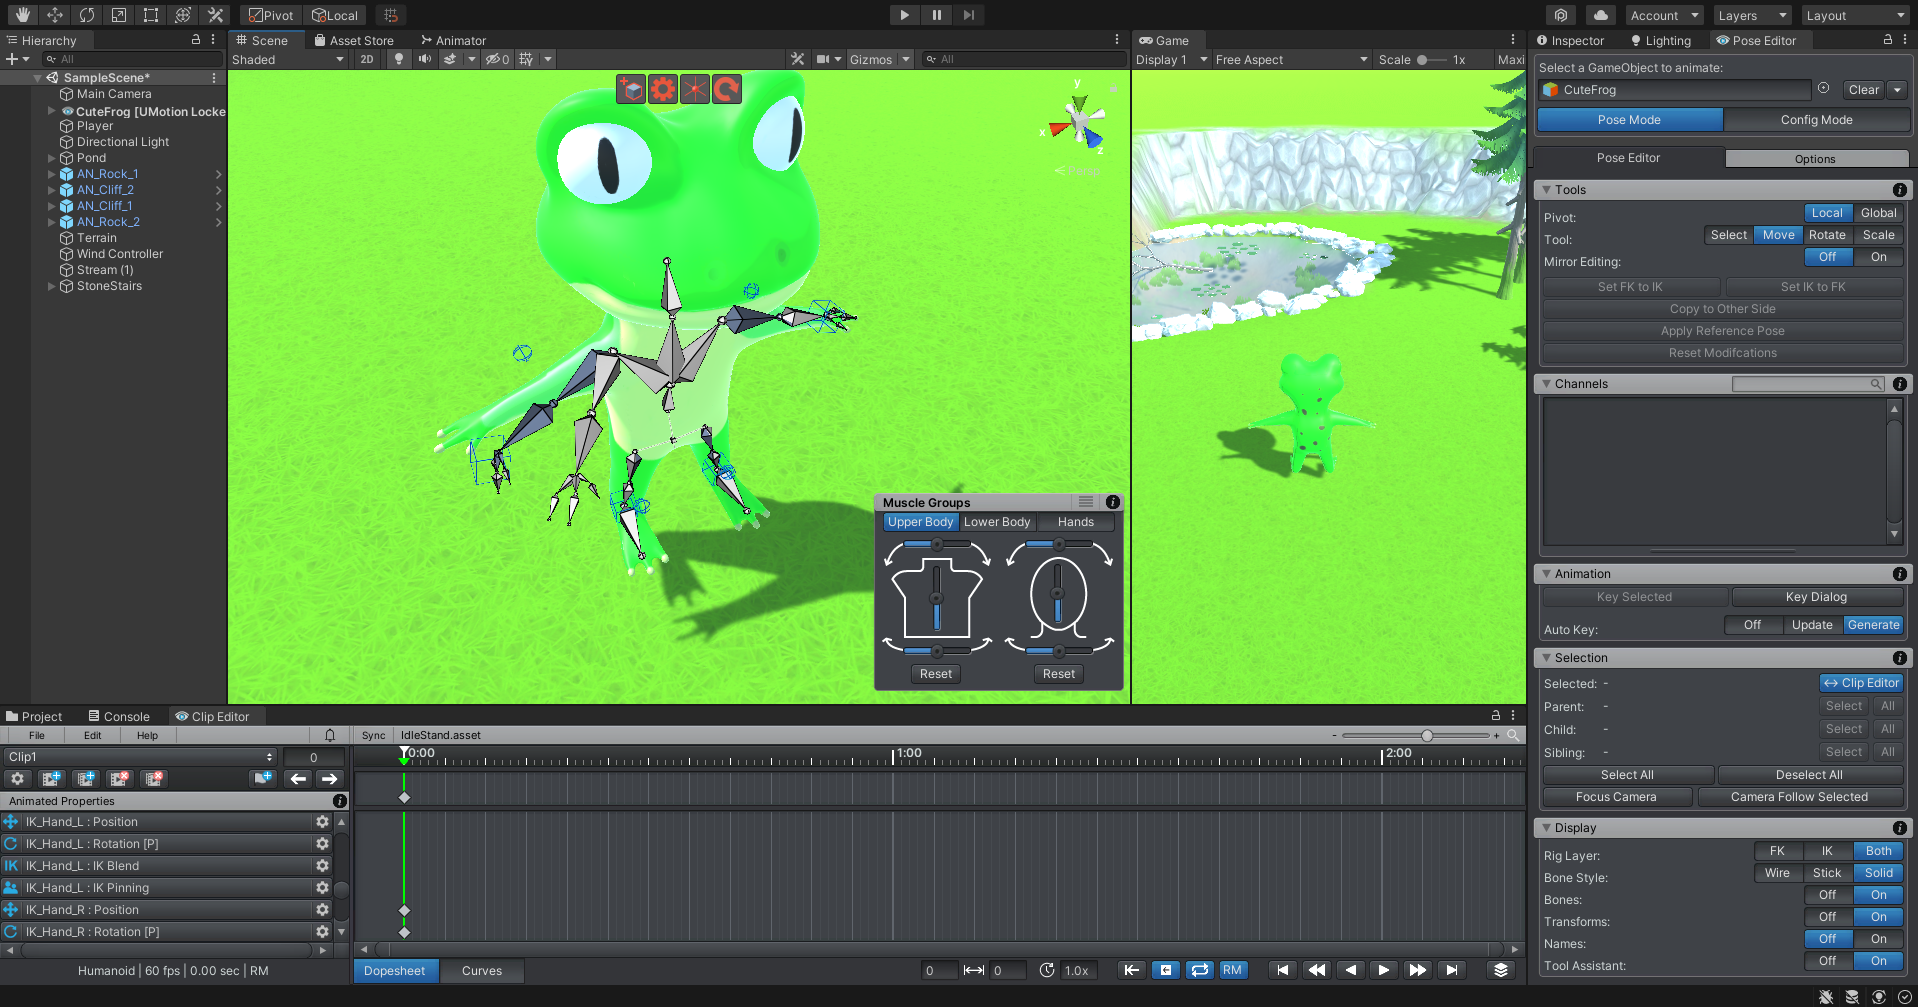Select the Rect transform tool icon

[151, 15]
